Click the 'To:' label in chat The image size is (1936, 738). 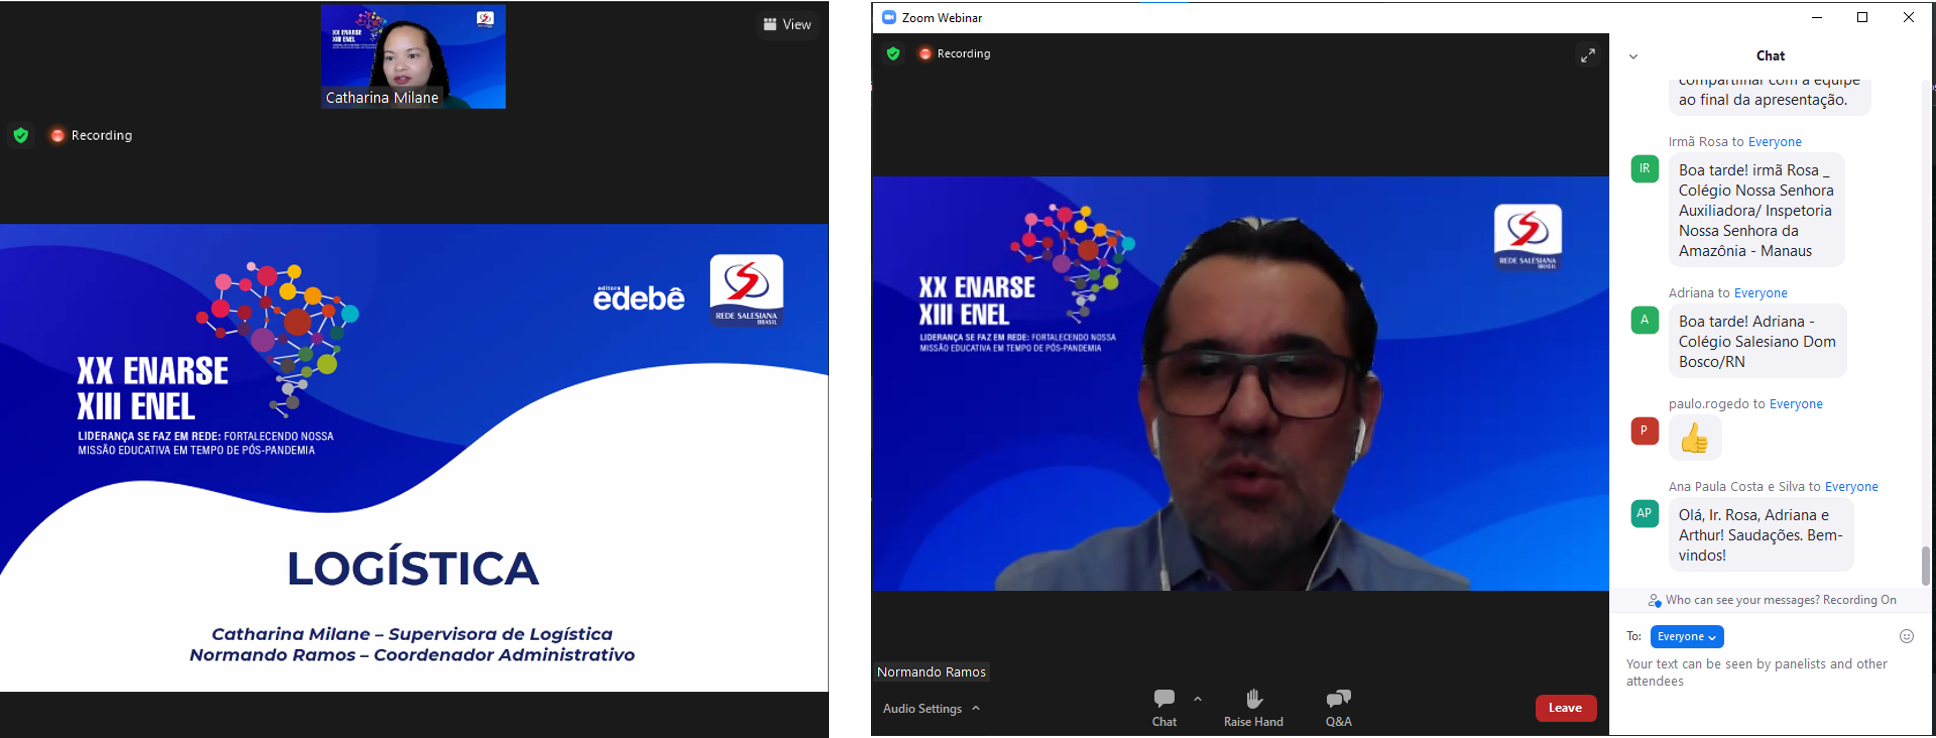(x=1634, y=636)
